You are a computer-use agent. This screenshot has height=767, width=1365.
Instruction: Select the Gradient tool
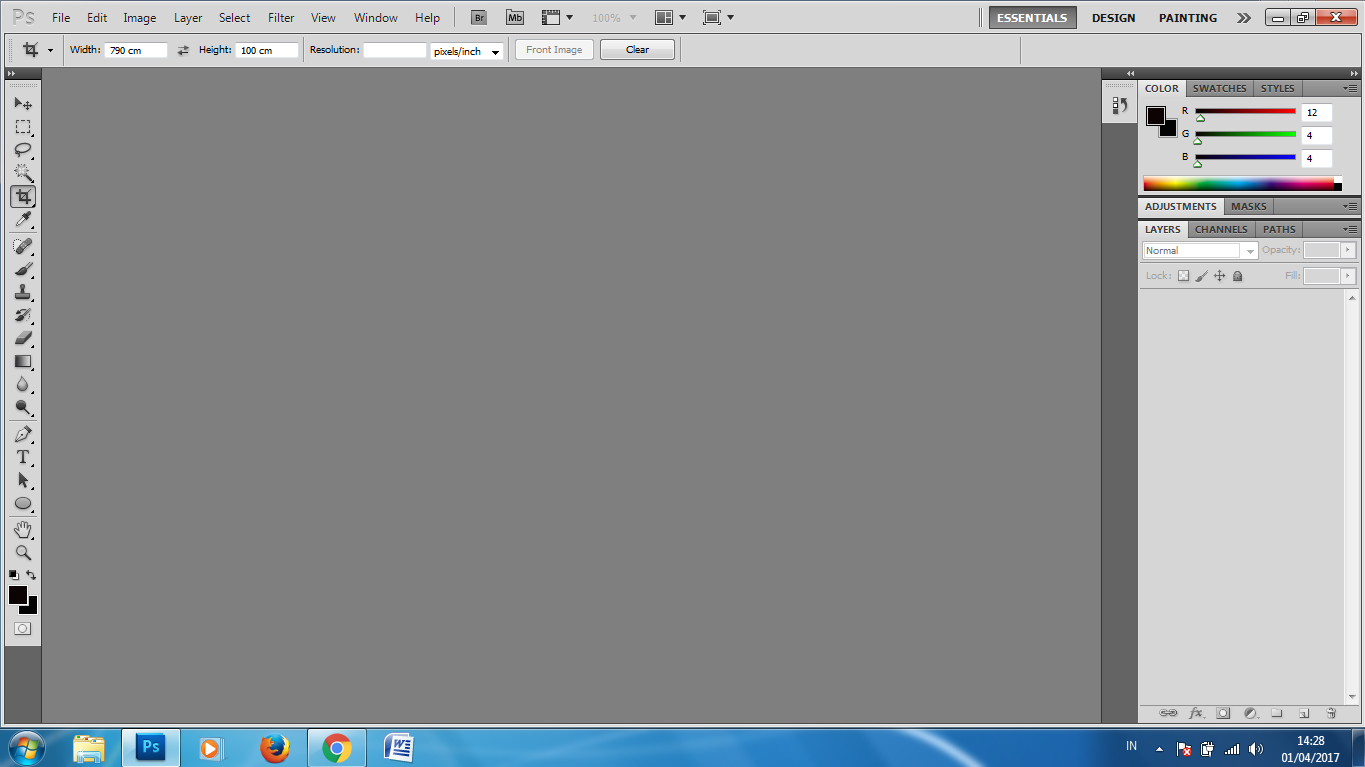pyautogui.click(x=23, y=361)
